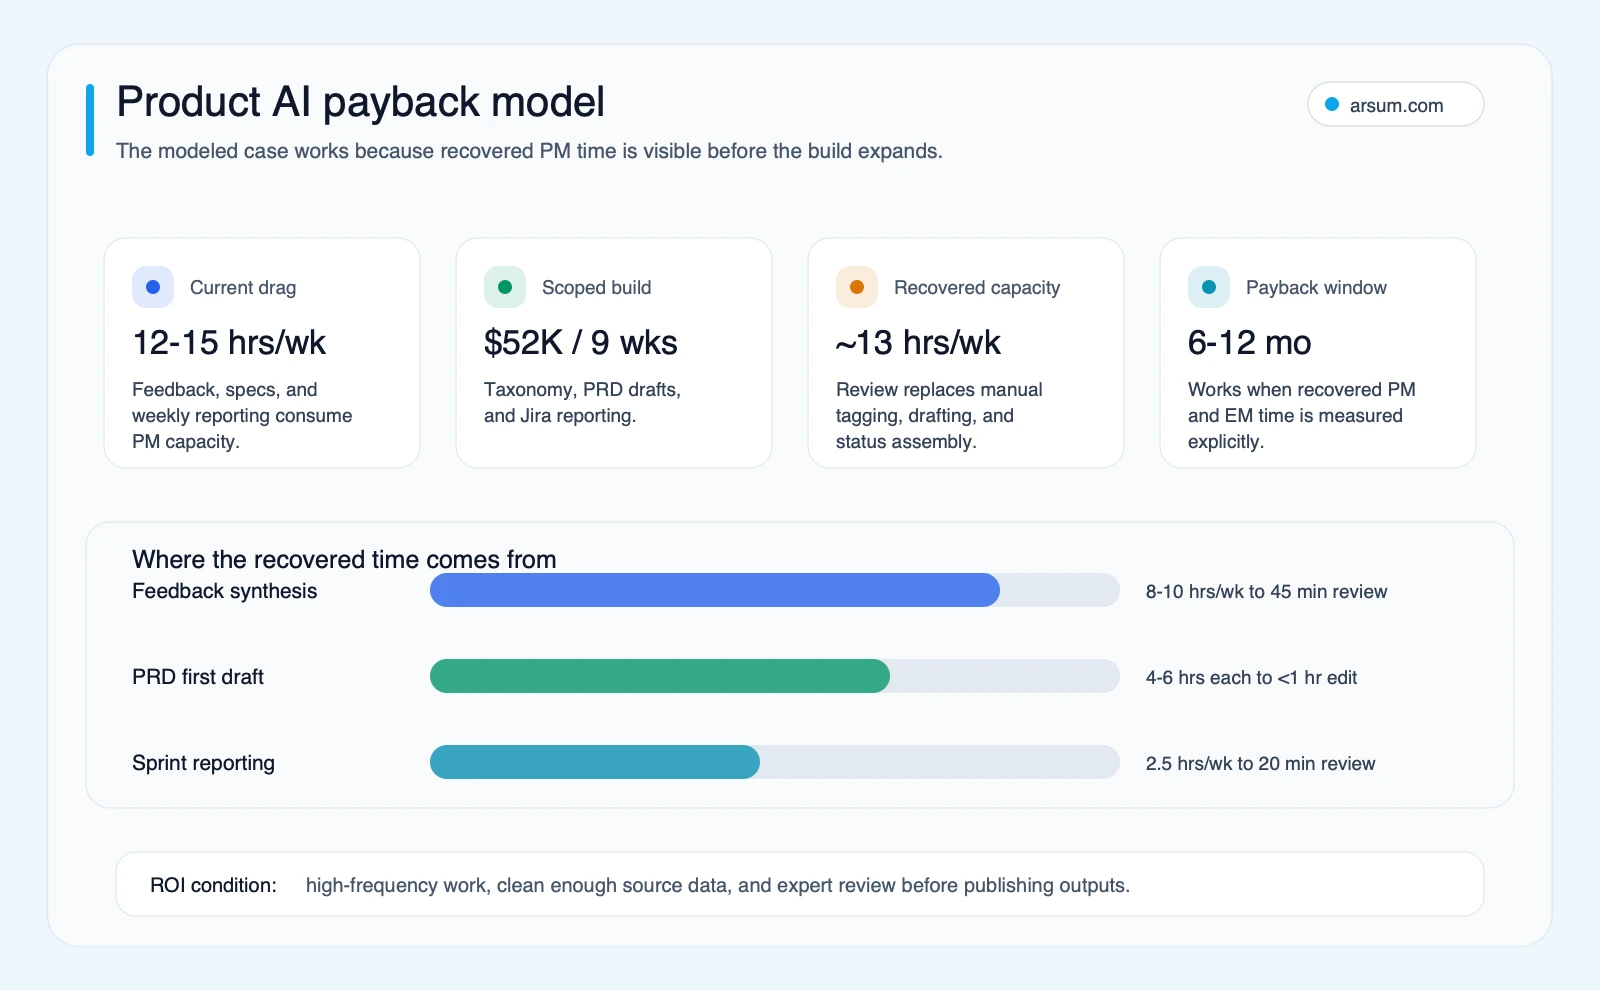Click 'Where the recovered time comes from' heading

[x=344, y=559]
